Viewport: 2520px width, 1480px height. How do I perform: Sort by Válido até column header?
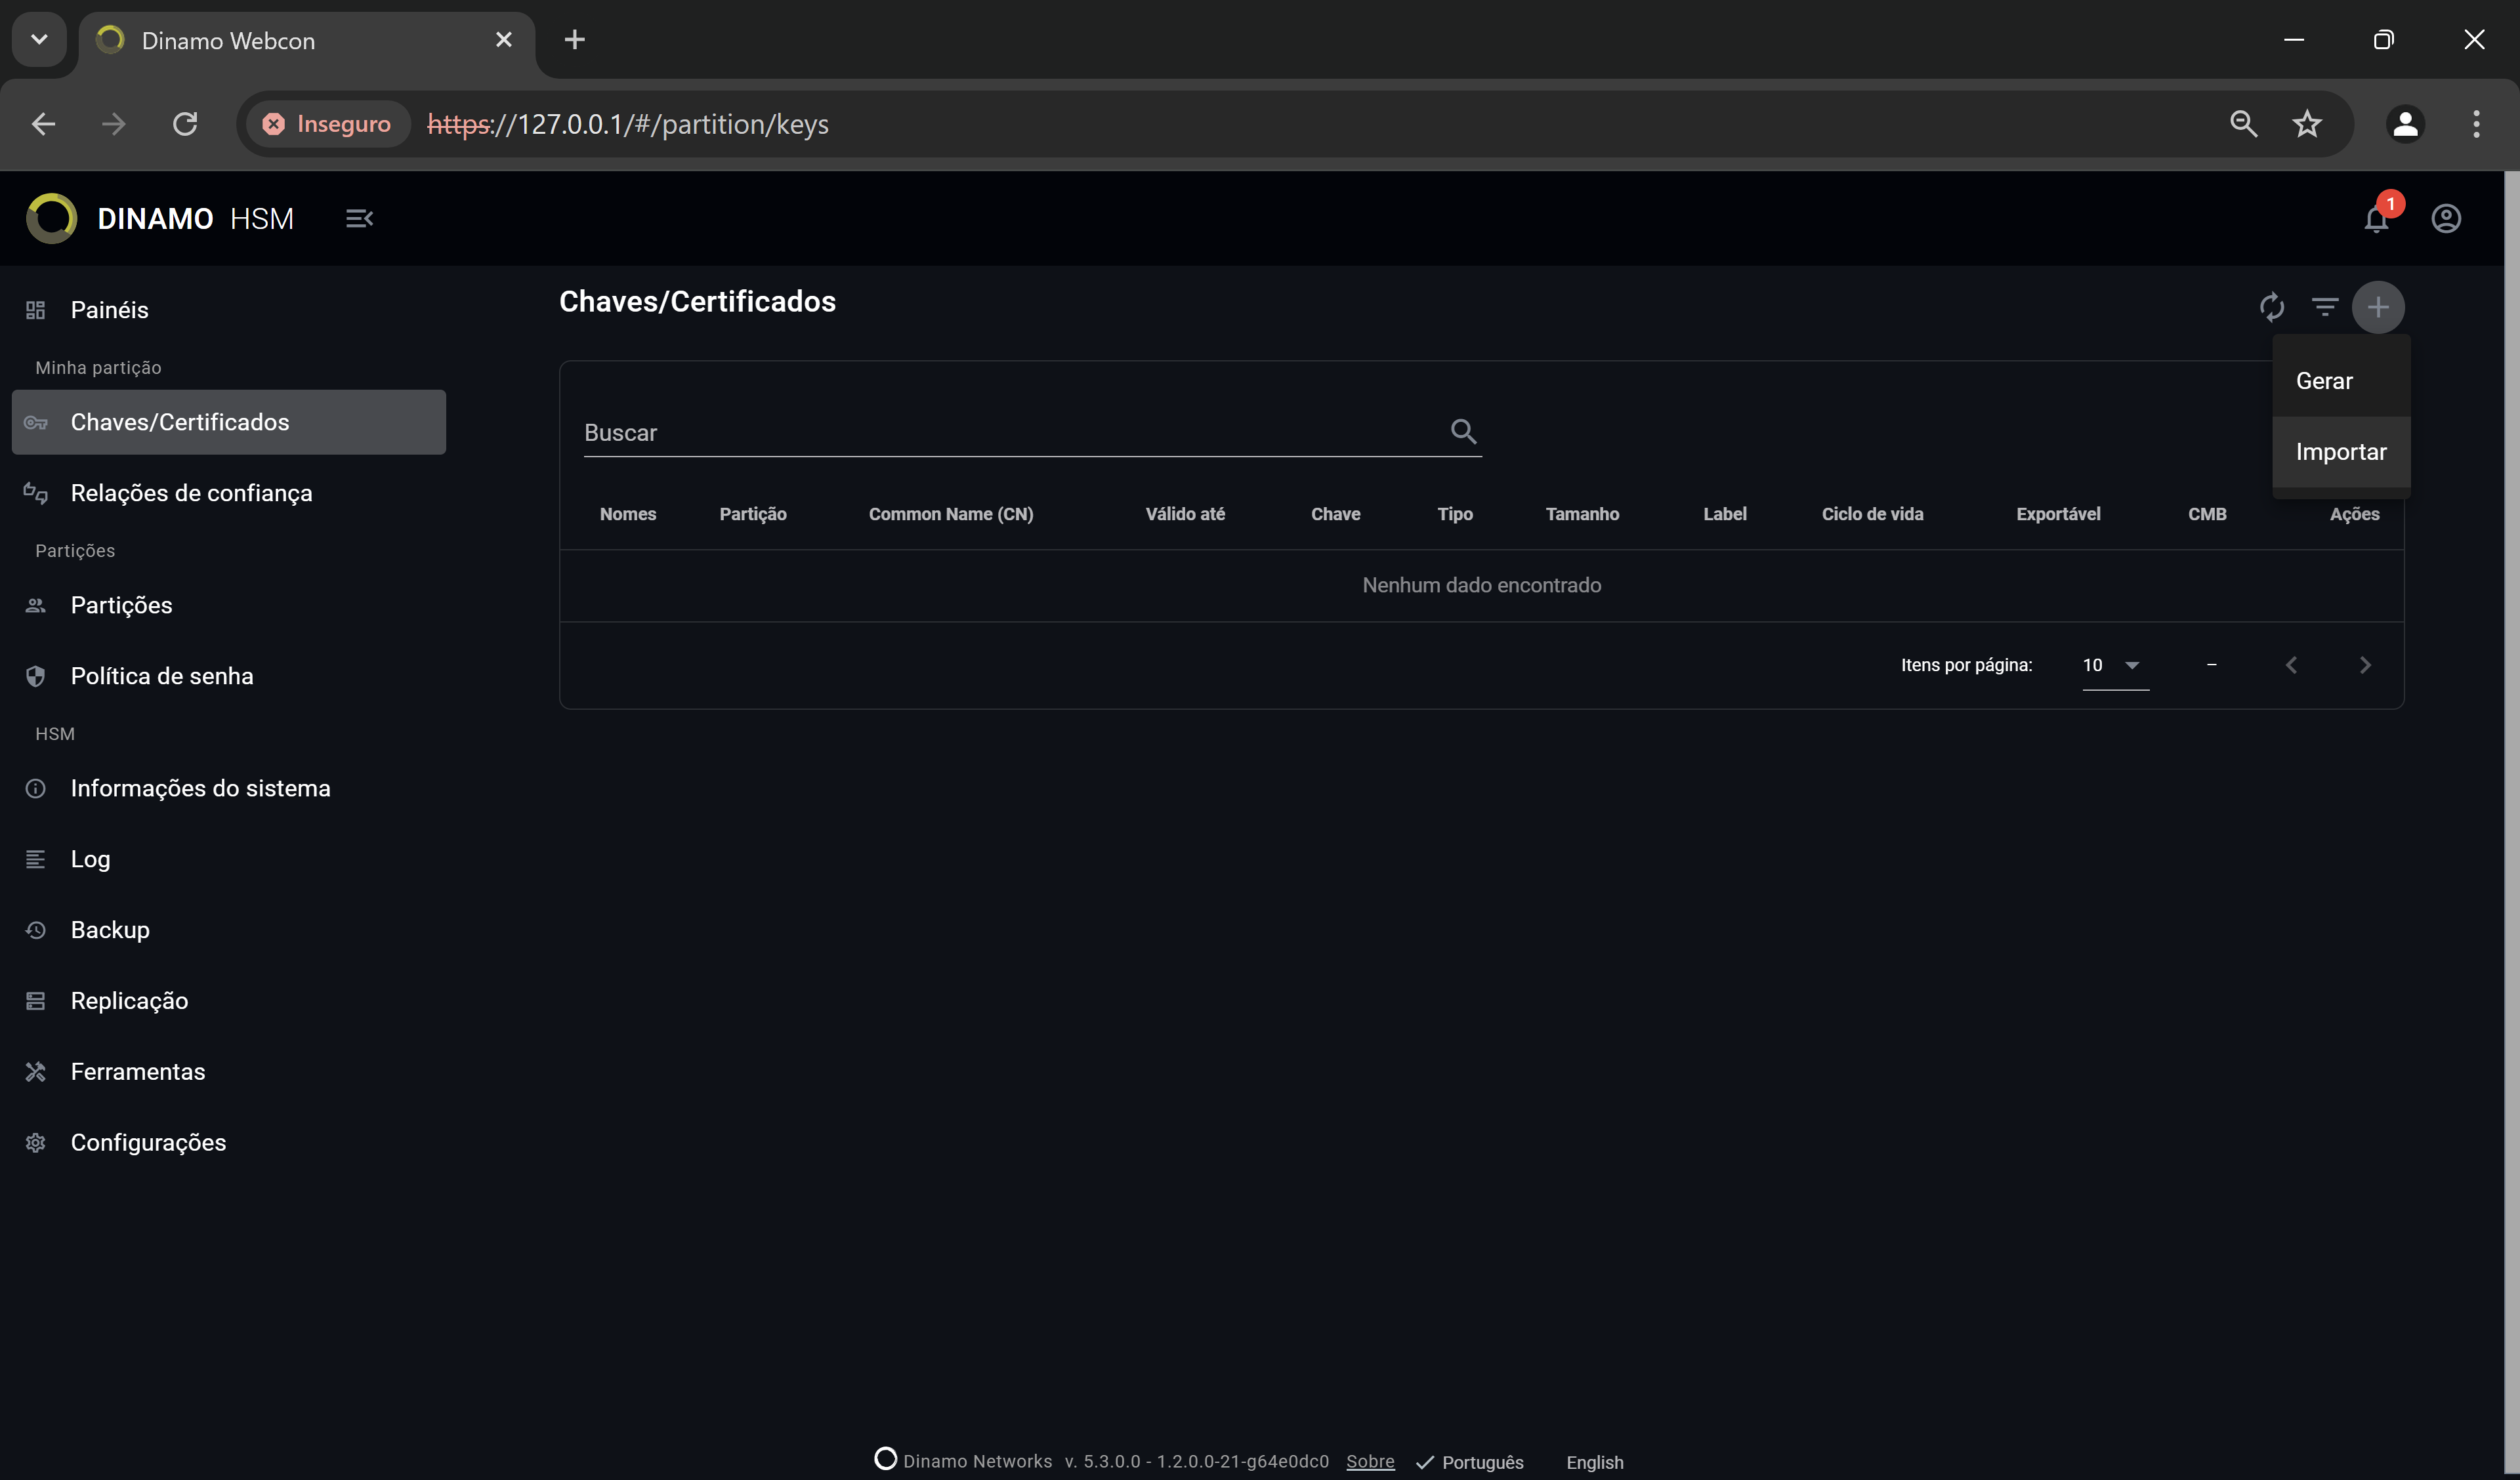[x=1185, y=514]
